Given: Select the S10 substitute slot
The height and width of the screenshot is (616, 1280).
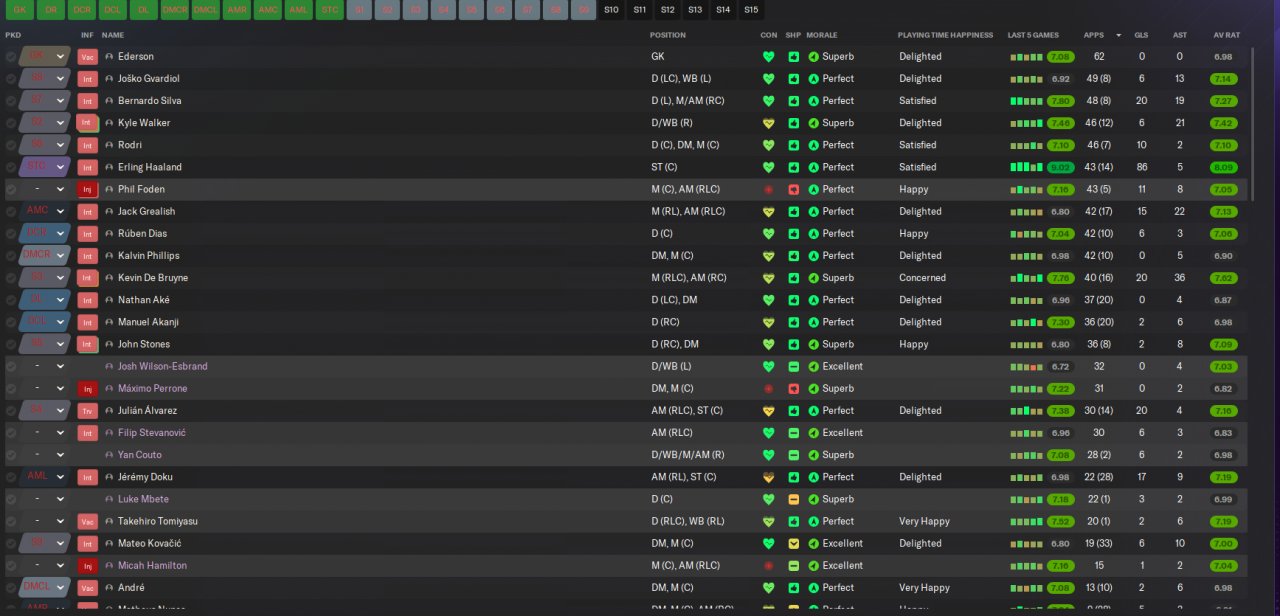Looking at the screenshot, I should 612,10.
